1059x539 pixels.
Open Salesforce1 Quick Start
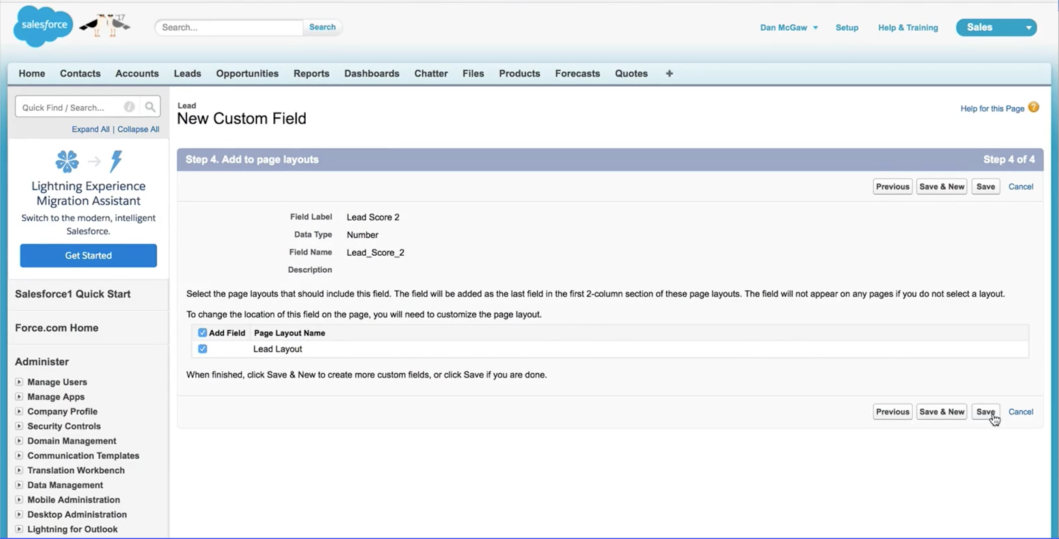(73, 294)
